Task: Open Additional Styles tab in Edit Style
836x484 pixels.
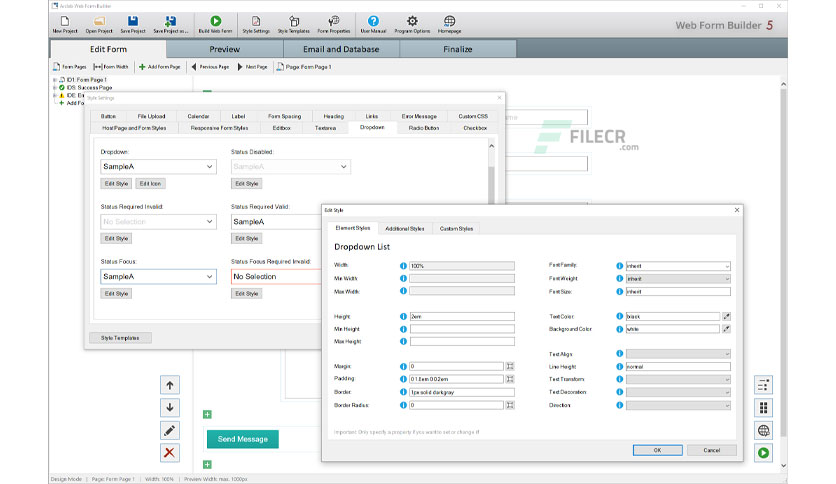Action: (405, 228)
